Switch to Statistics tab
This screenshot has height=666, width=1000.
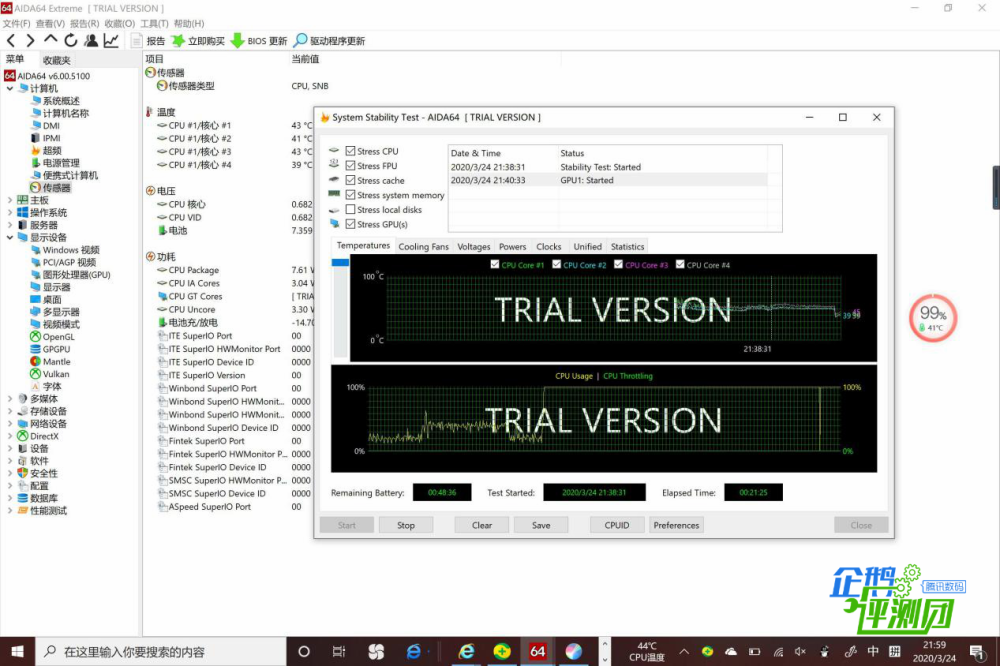pyautogui.click(x=628, y=247)
